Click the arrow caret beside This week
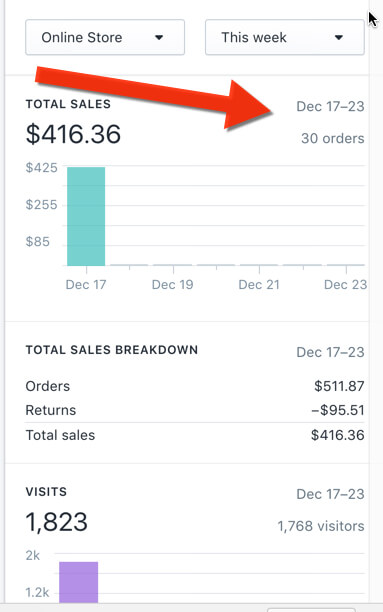 [338, 38]
